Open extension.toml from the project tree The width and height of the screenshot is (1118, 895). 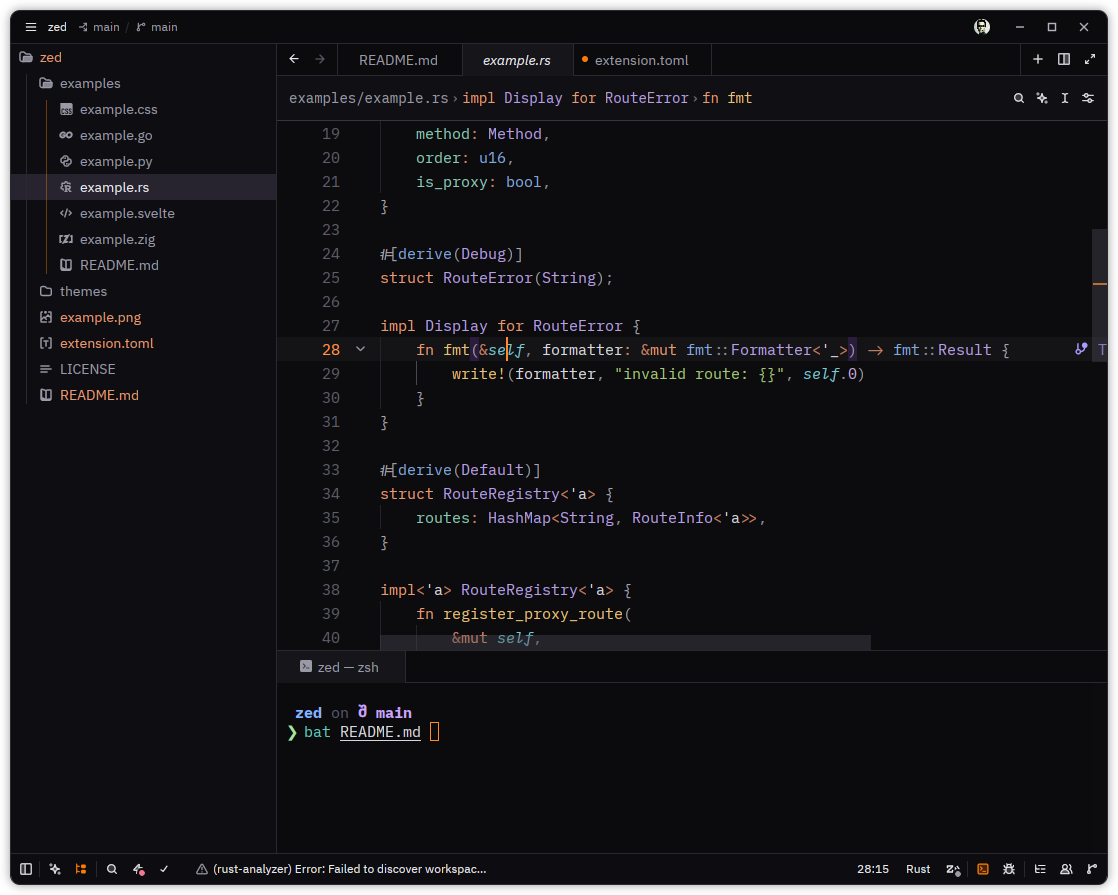[x=143, y=343]
